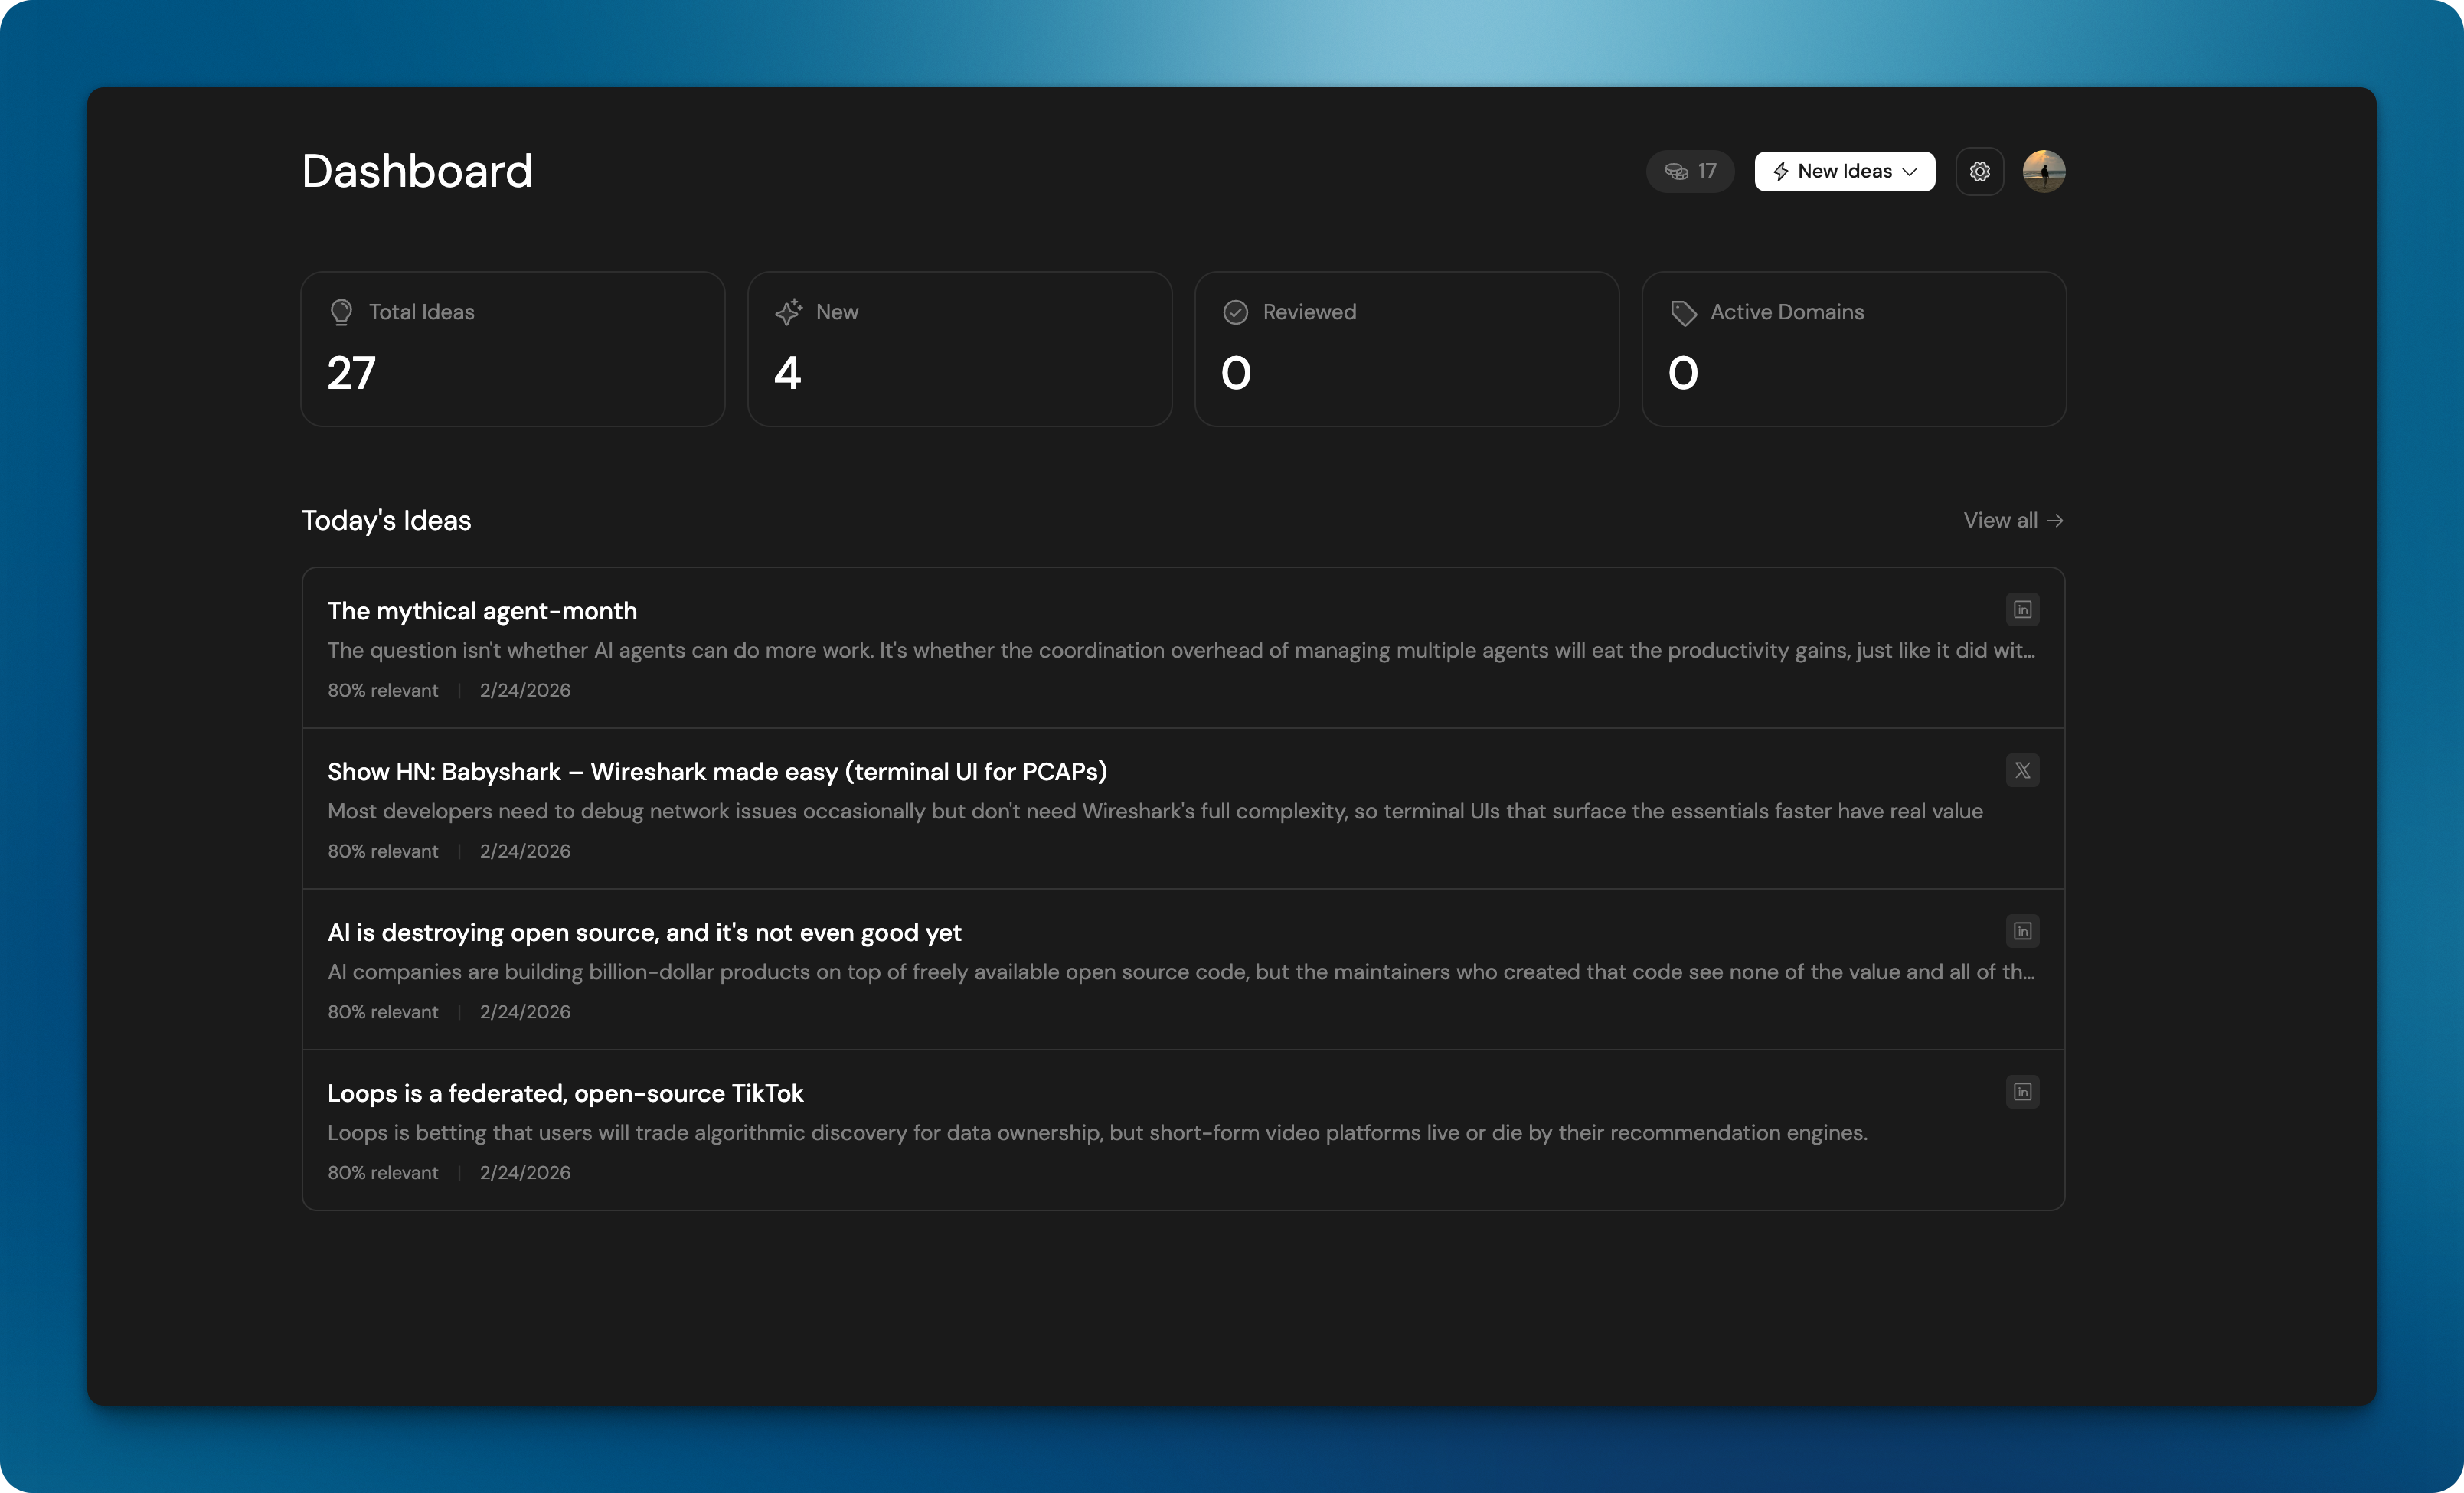Click the LinkedIn icon on mythical agent-month idea

2022,609
